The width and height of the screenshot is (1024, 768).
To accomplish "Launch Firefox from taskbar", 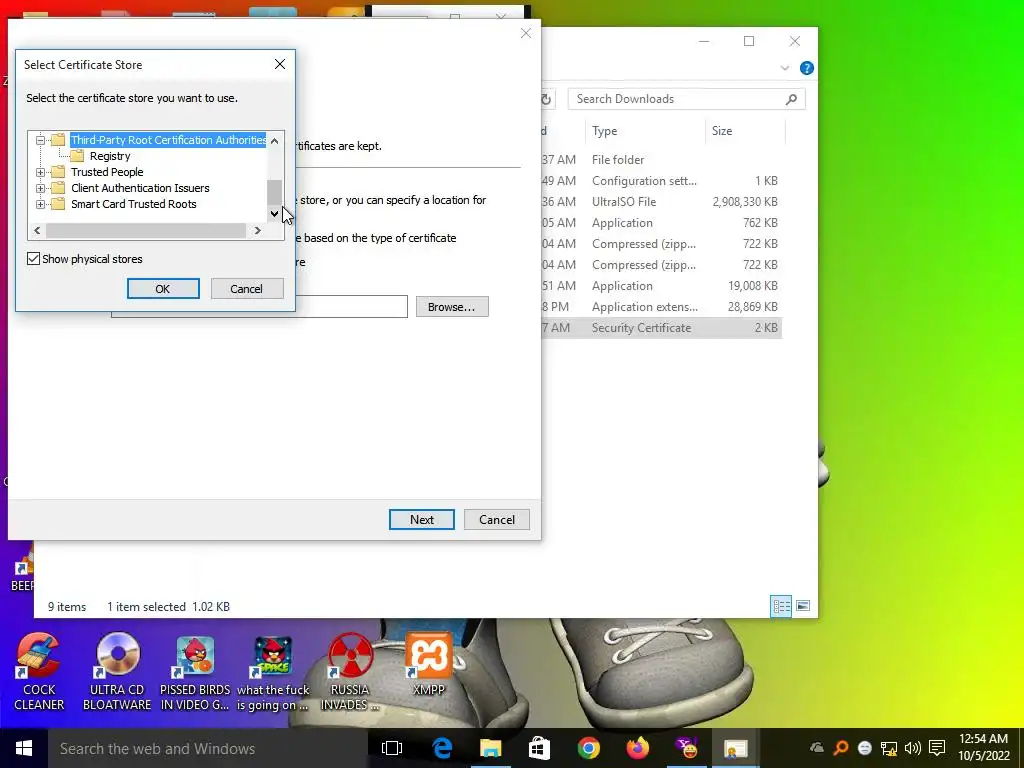I will click(637, 748).
